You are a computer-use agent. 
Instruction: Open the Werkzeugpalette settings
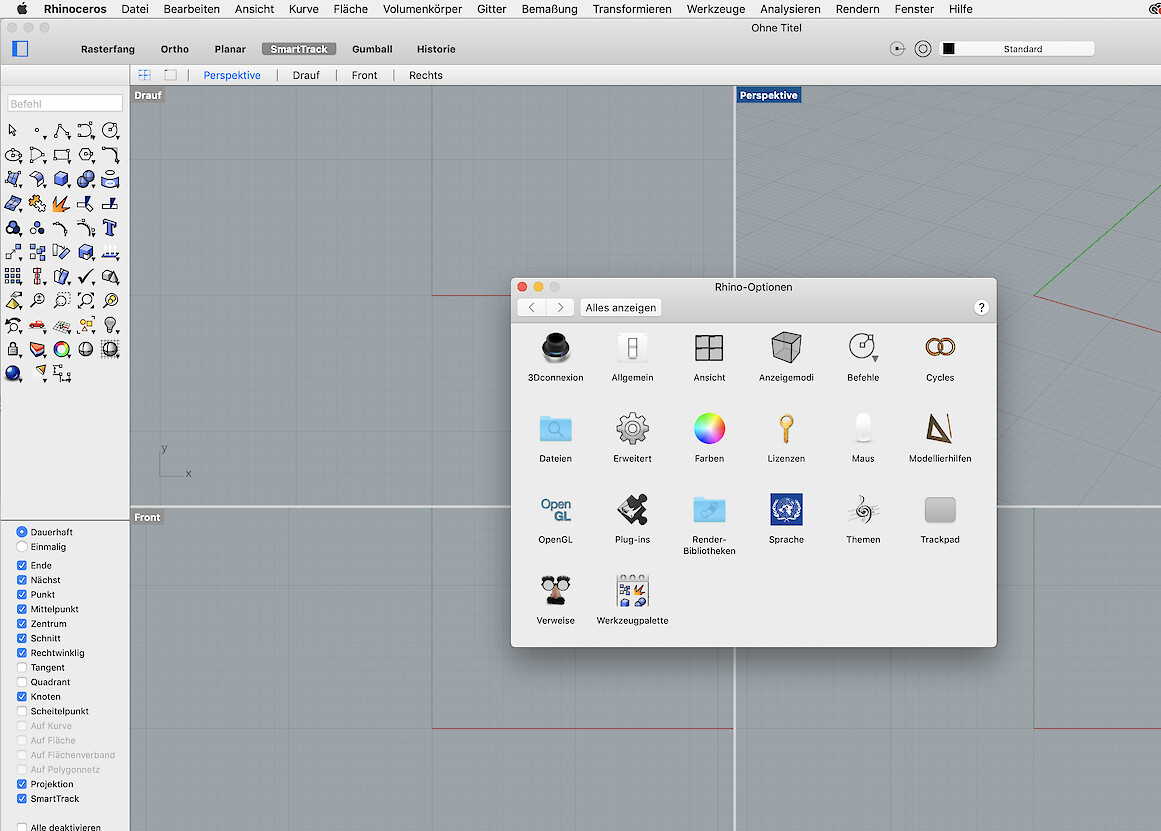click(x=632, y=600)
